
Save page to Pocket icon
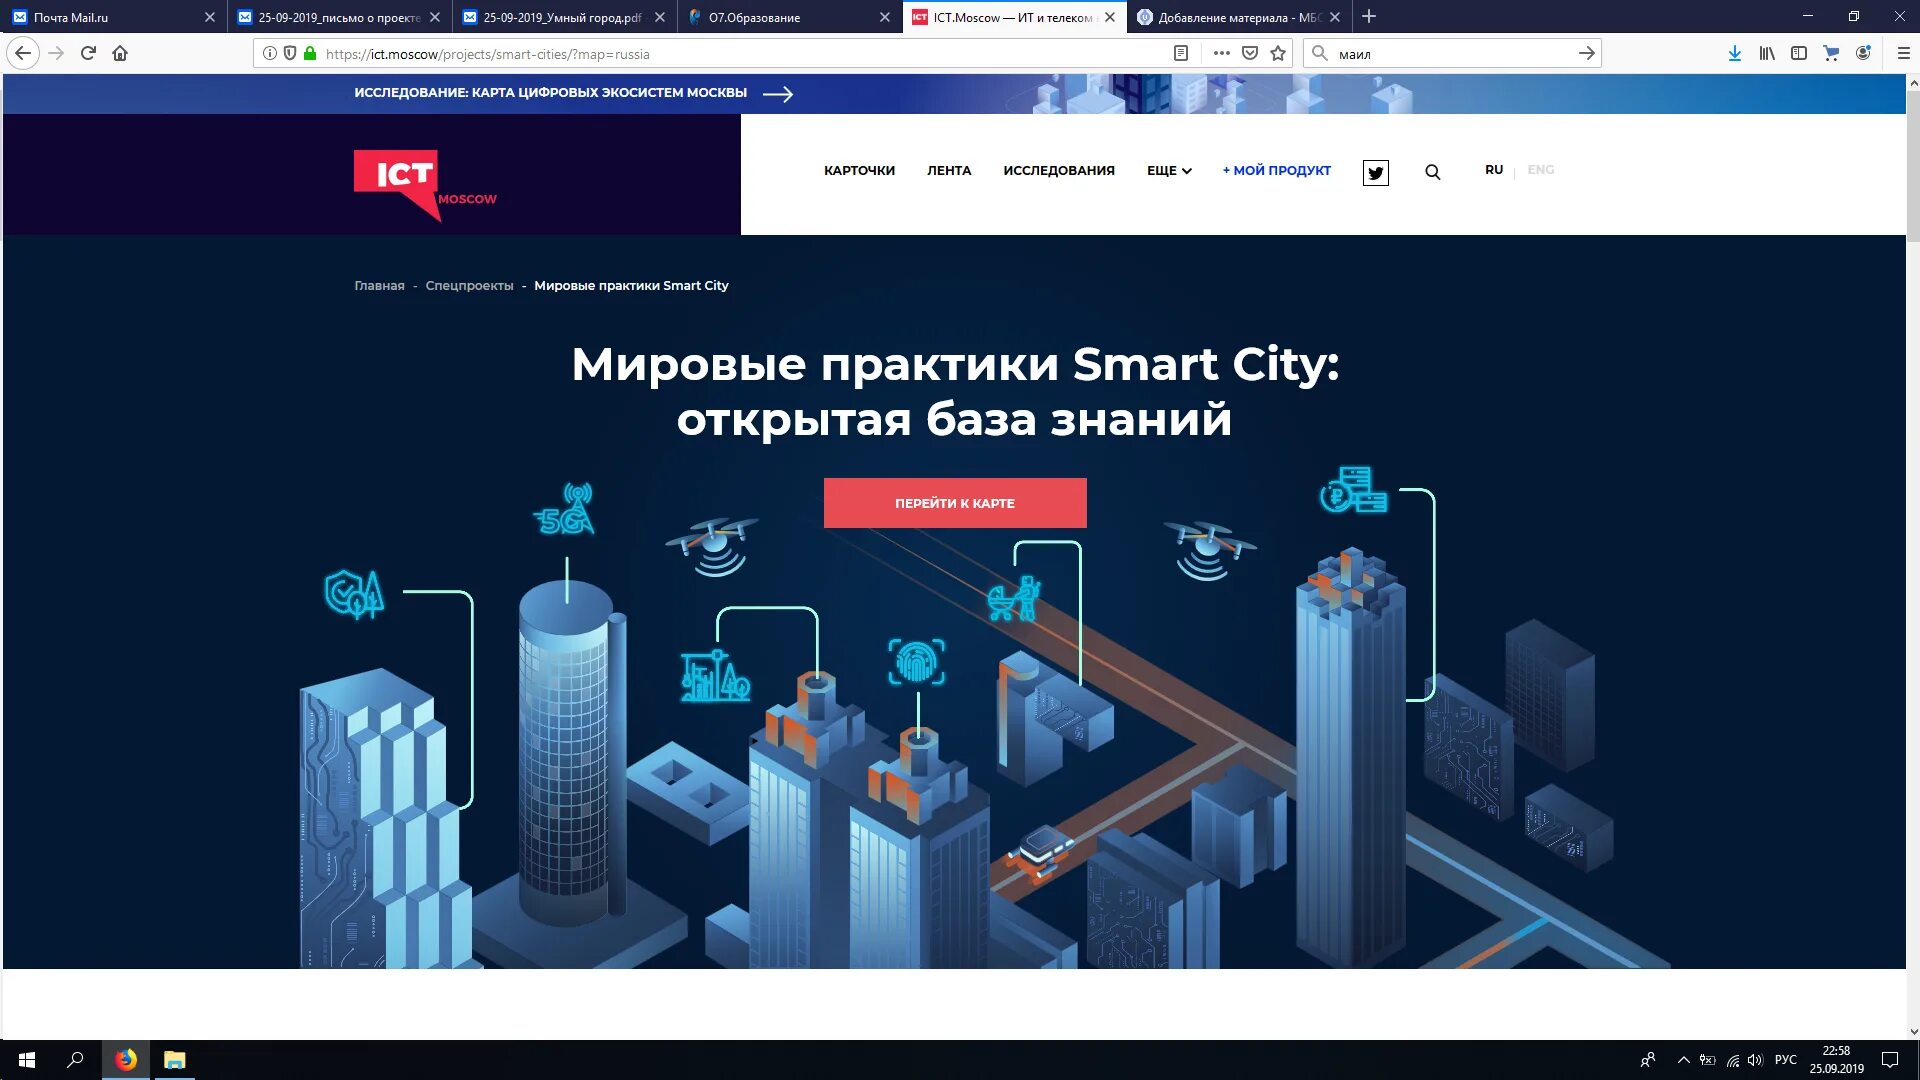(x=1249, y=53)
